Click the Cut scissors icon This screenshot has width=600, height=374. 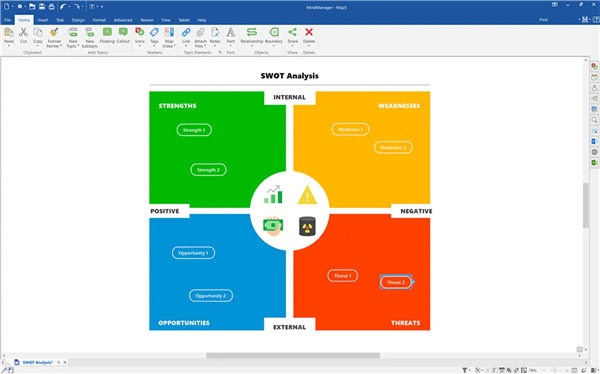(x=23, y=33)
